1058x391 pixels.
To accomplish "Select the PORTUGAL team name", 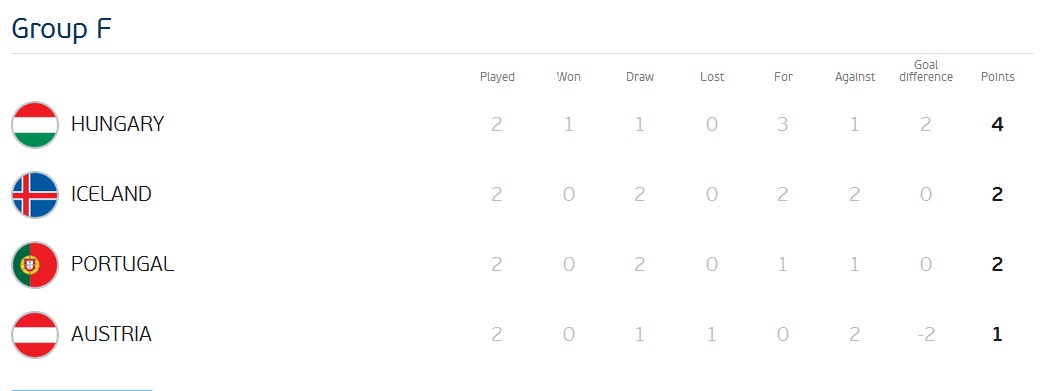I will [x=122, y=264].
